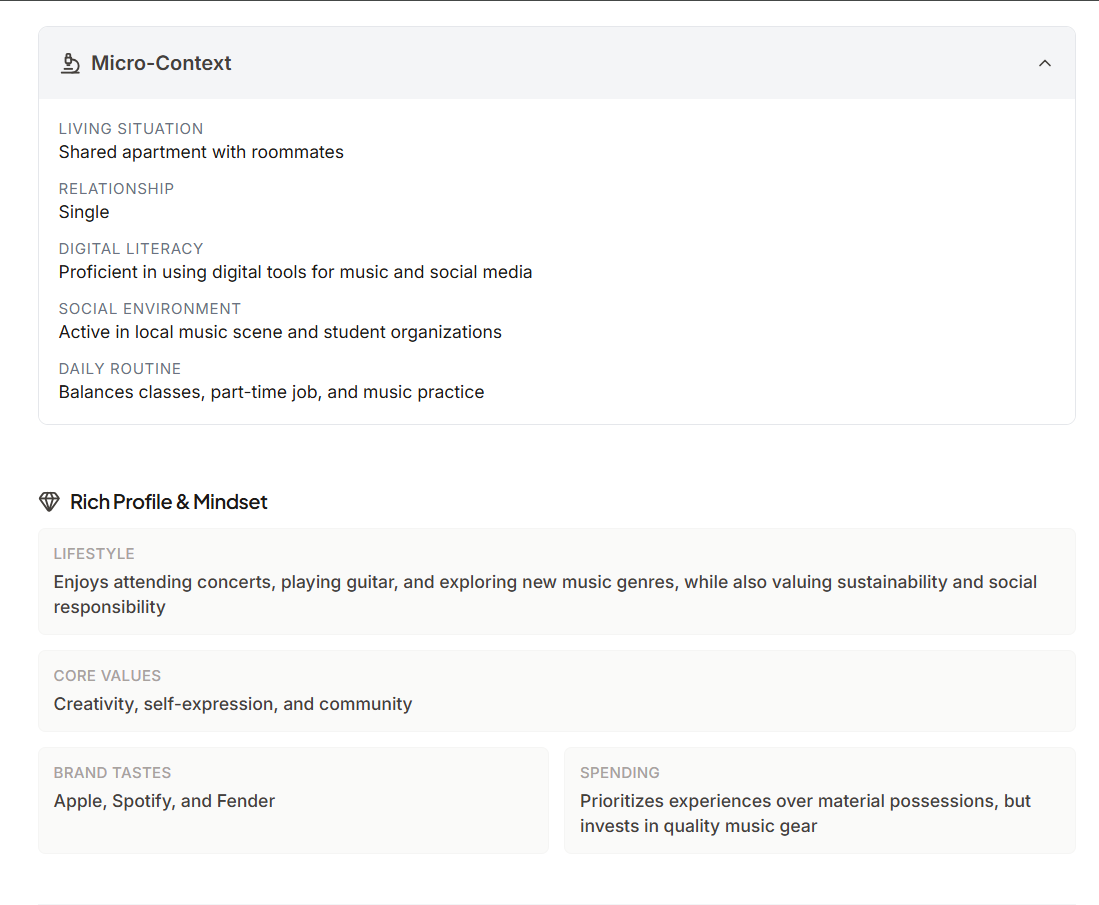The width and height of the screenshot is (1099, 905).
Task: Click the chevron at top right of Micro-Context
Action: point(1044,62)
